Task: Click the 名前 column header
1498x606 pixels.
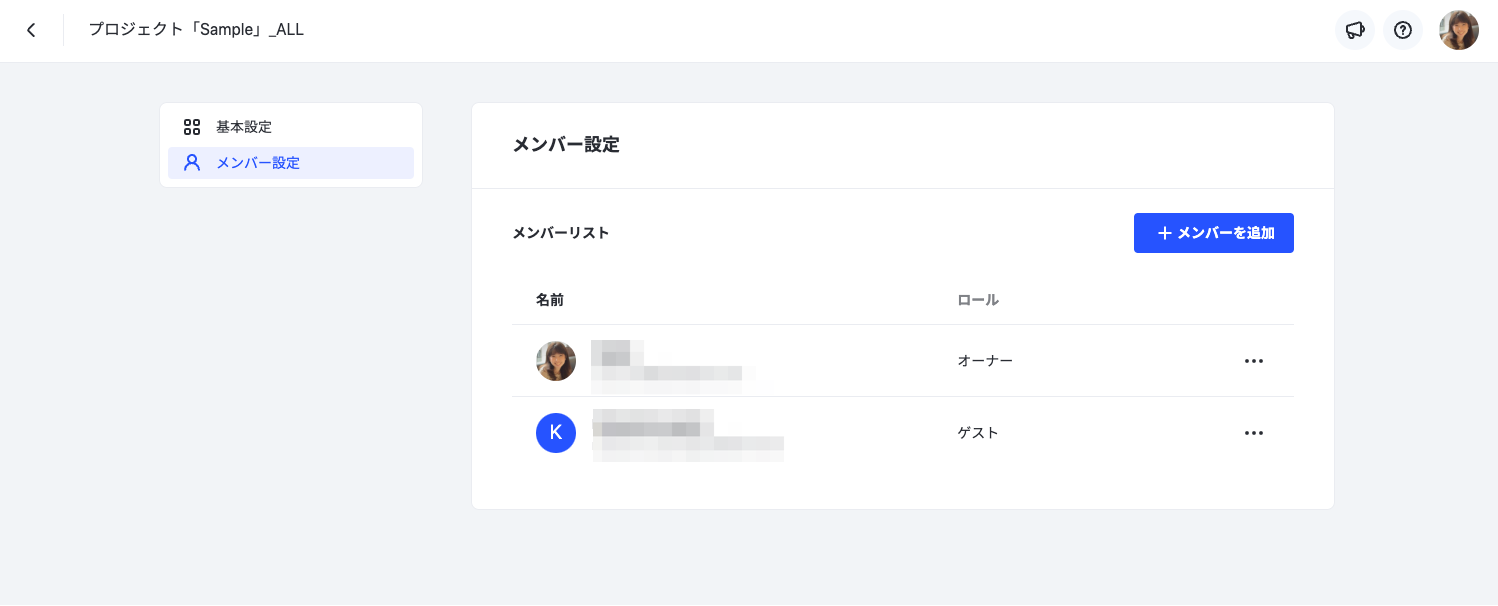Action: [x=550, y=300]
